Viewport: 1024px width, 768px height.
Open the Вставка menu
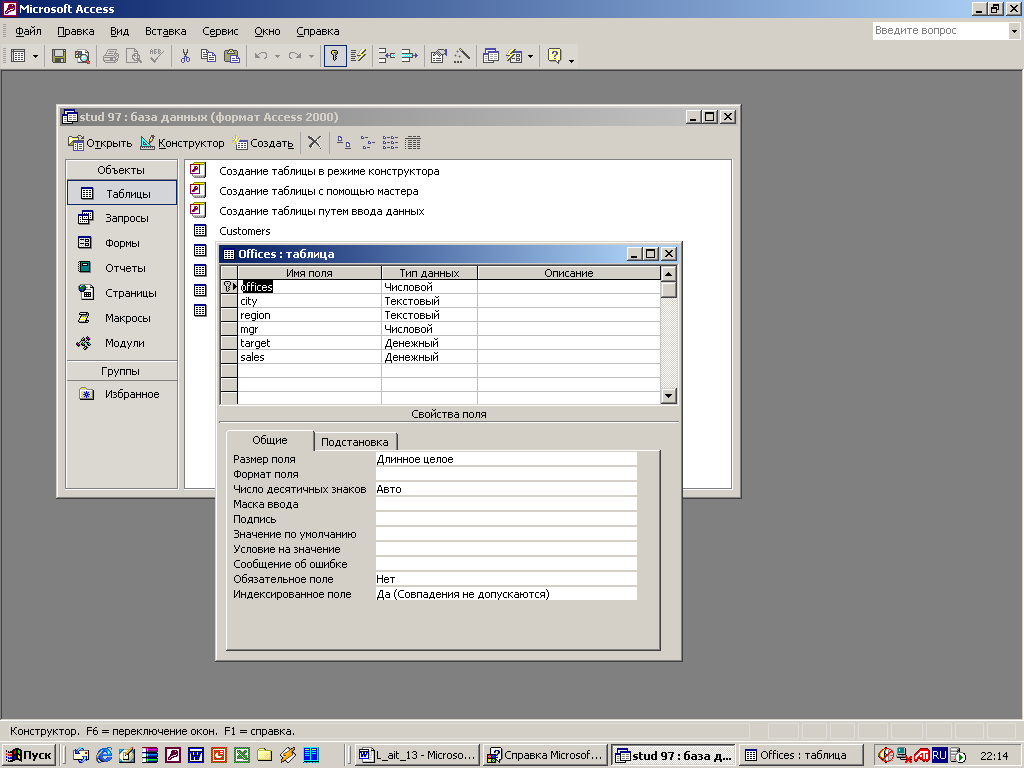[165, 31]
